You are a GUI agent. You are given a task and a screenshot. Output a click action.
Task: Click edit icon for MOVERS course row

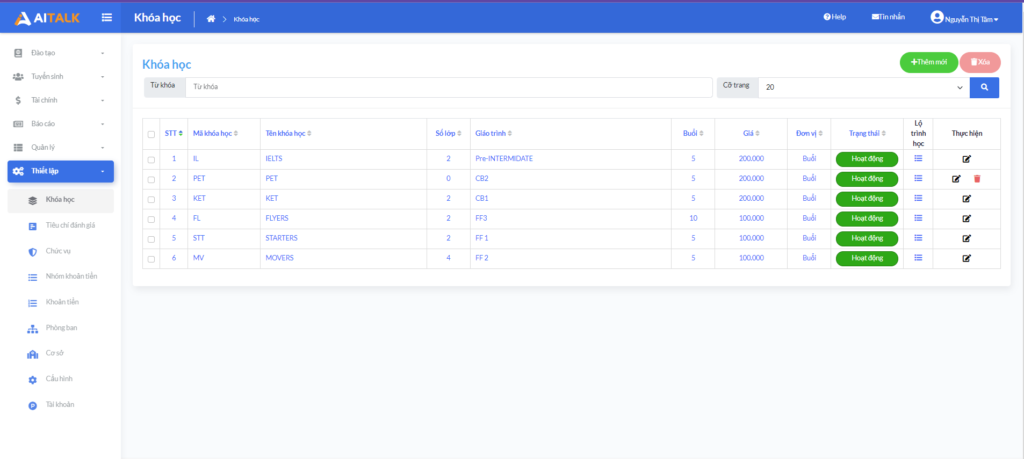966,258
